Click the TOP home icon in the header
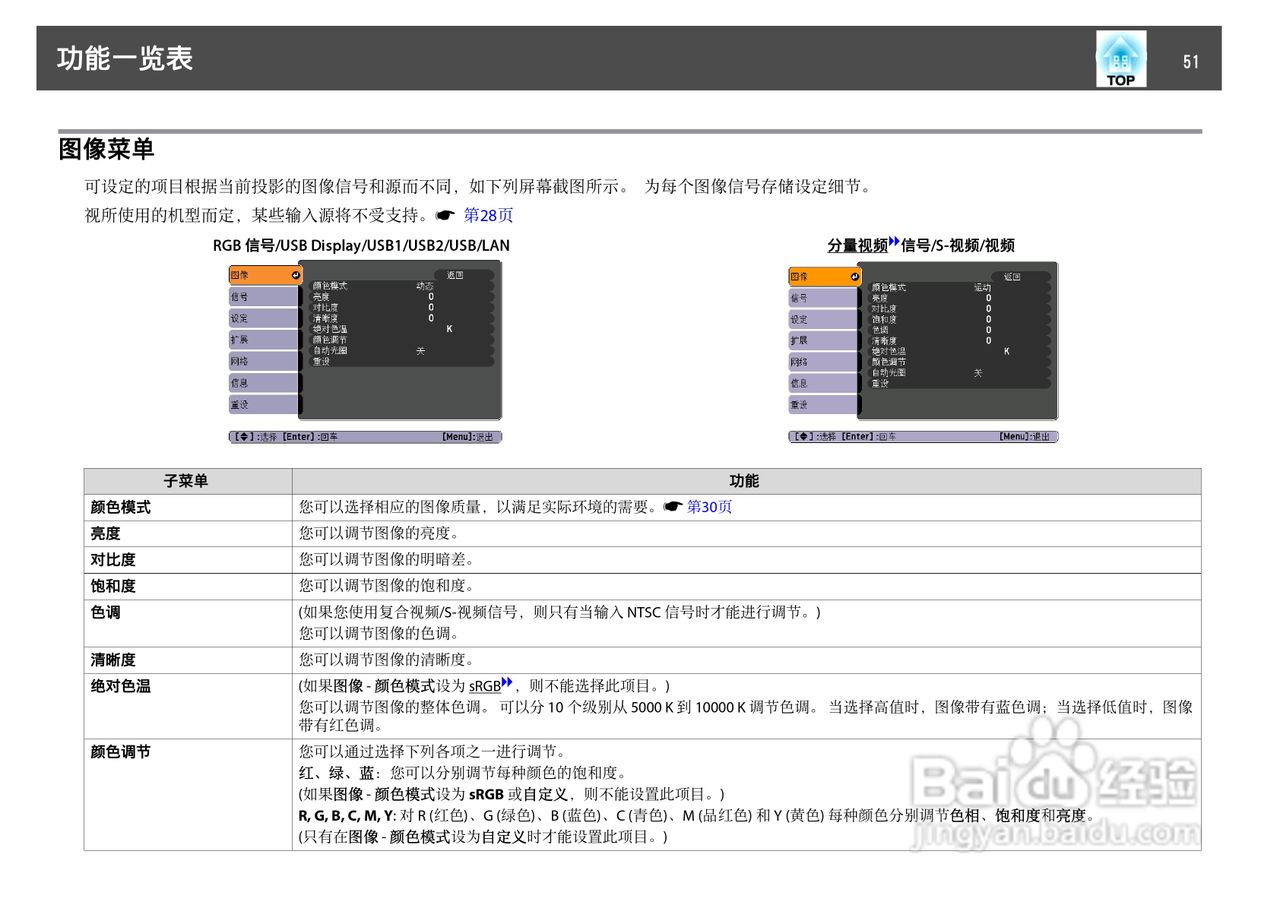 click(x=1121, y=58)
